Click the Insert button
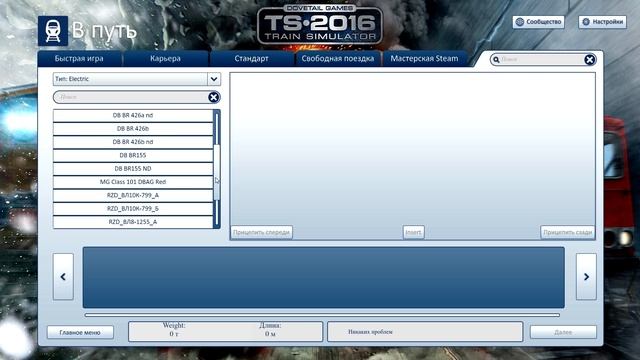640x360 pixels. [413, 232]
